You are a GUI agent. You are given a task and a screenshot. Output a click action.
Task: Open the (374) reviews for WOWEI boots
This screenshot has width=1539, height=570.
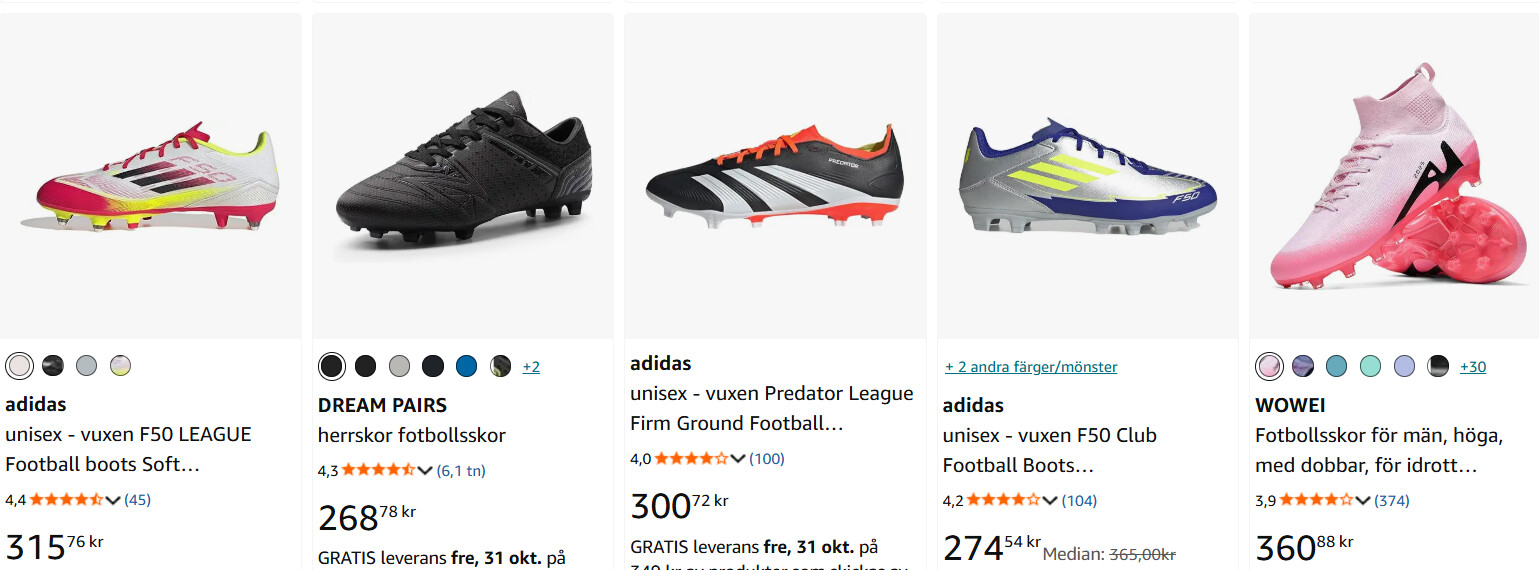[x=1391, y=500]
